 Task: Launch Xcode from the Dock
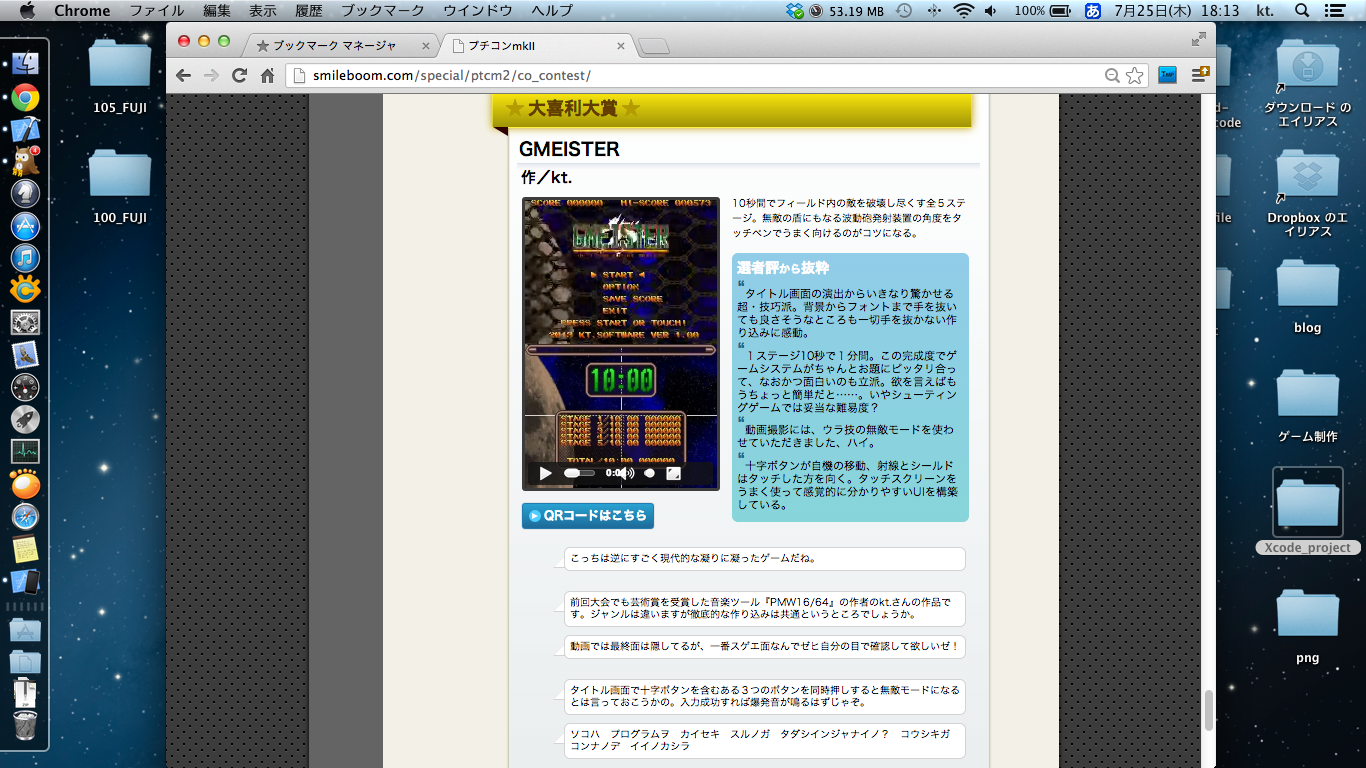[25, 130]
